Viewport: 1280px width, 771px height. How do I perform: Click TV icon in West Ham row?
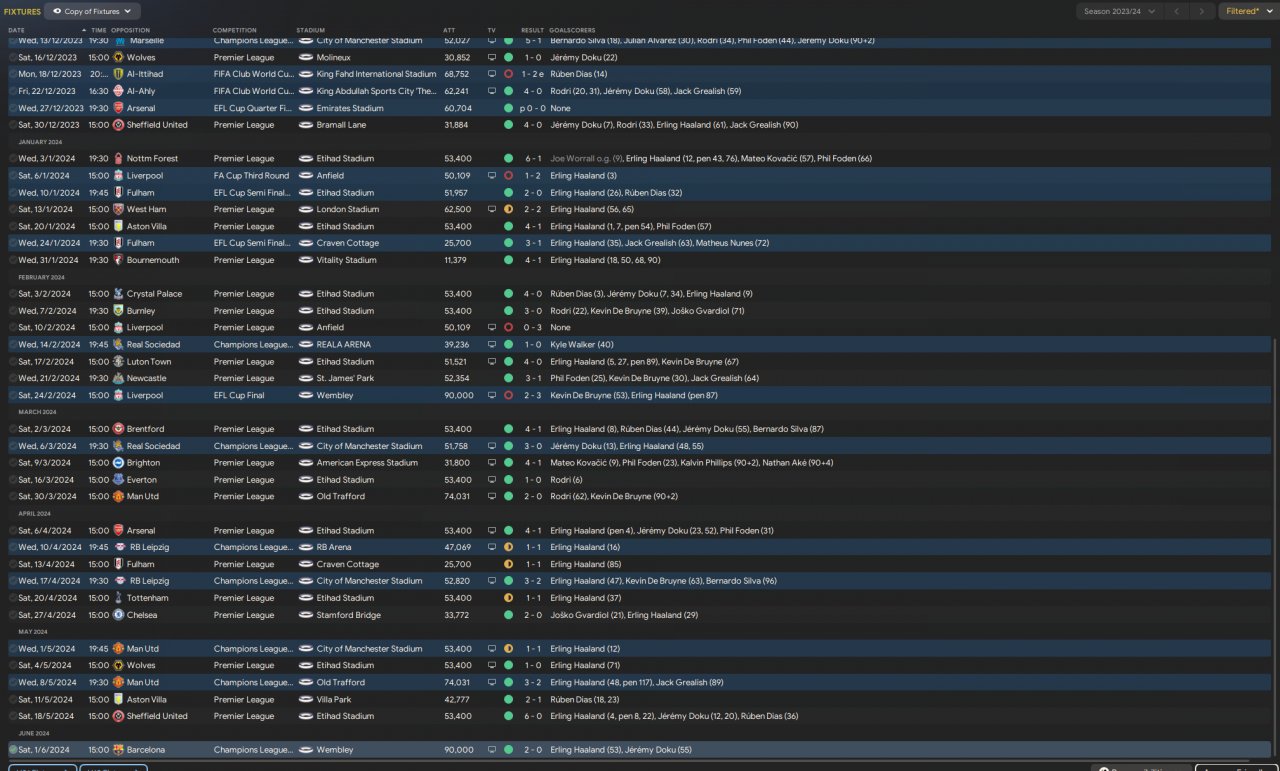492,210
